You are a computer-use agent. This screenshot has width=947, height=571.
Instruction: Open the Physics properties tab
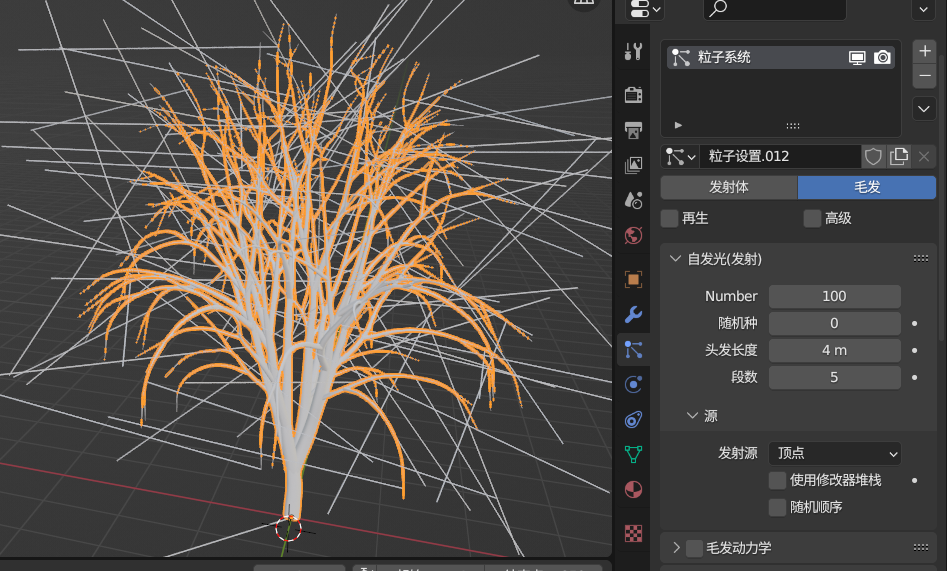point(633,384)
